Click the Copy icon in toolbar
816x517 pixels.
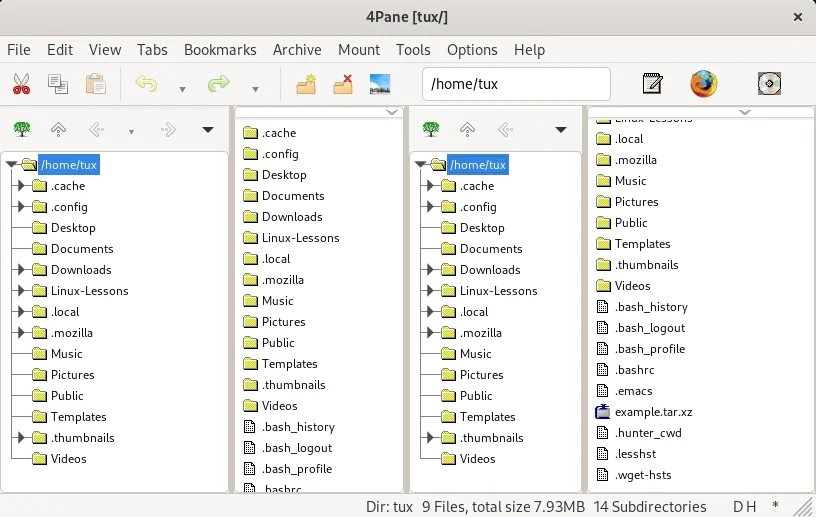click(58, 84)
